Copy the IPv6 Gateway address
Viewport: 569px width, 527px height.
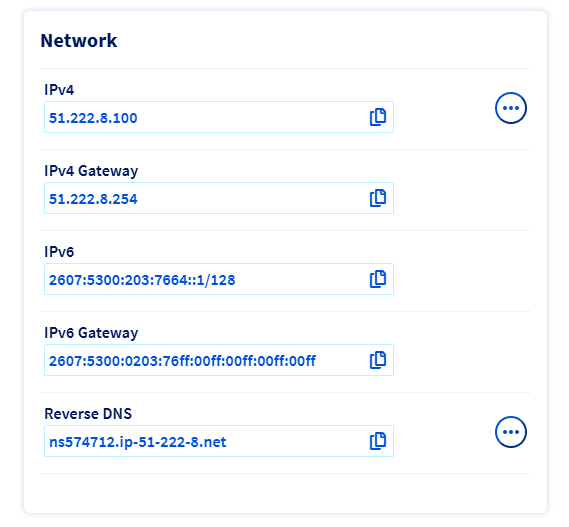click(378, 360)
